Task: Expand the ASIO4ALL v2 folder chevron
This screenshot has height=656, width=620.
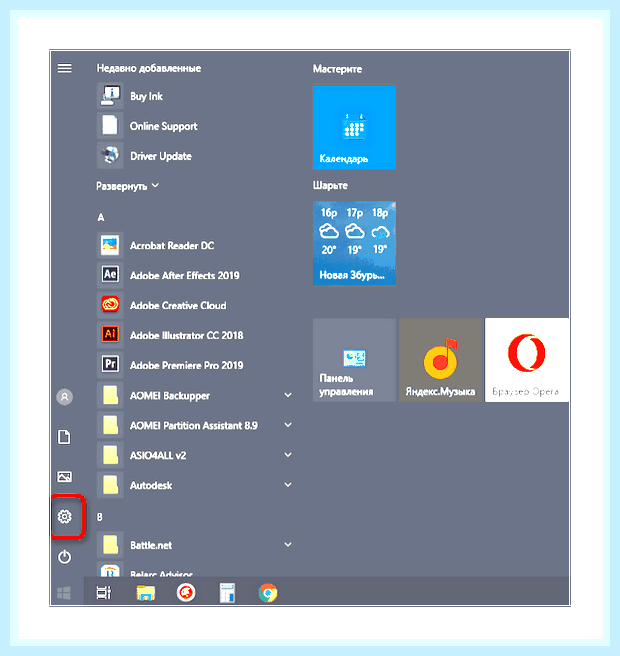Action: [288, 454]
